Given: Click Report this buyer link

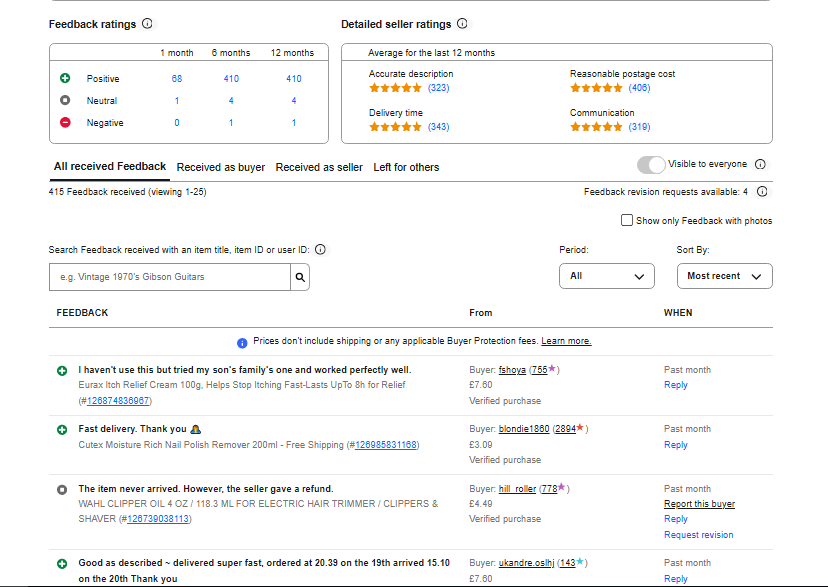Looking at the screenshot, I should [699, 504].
